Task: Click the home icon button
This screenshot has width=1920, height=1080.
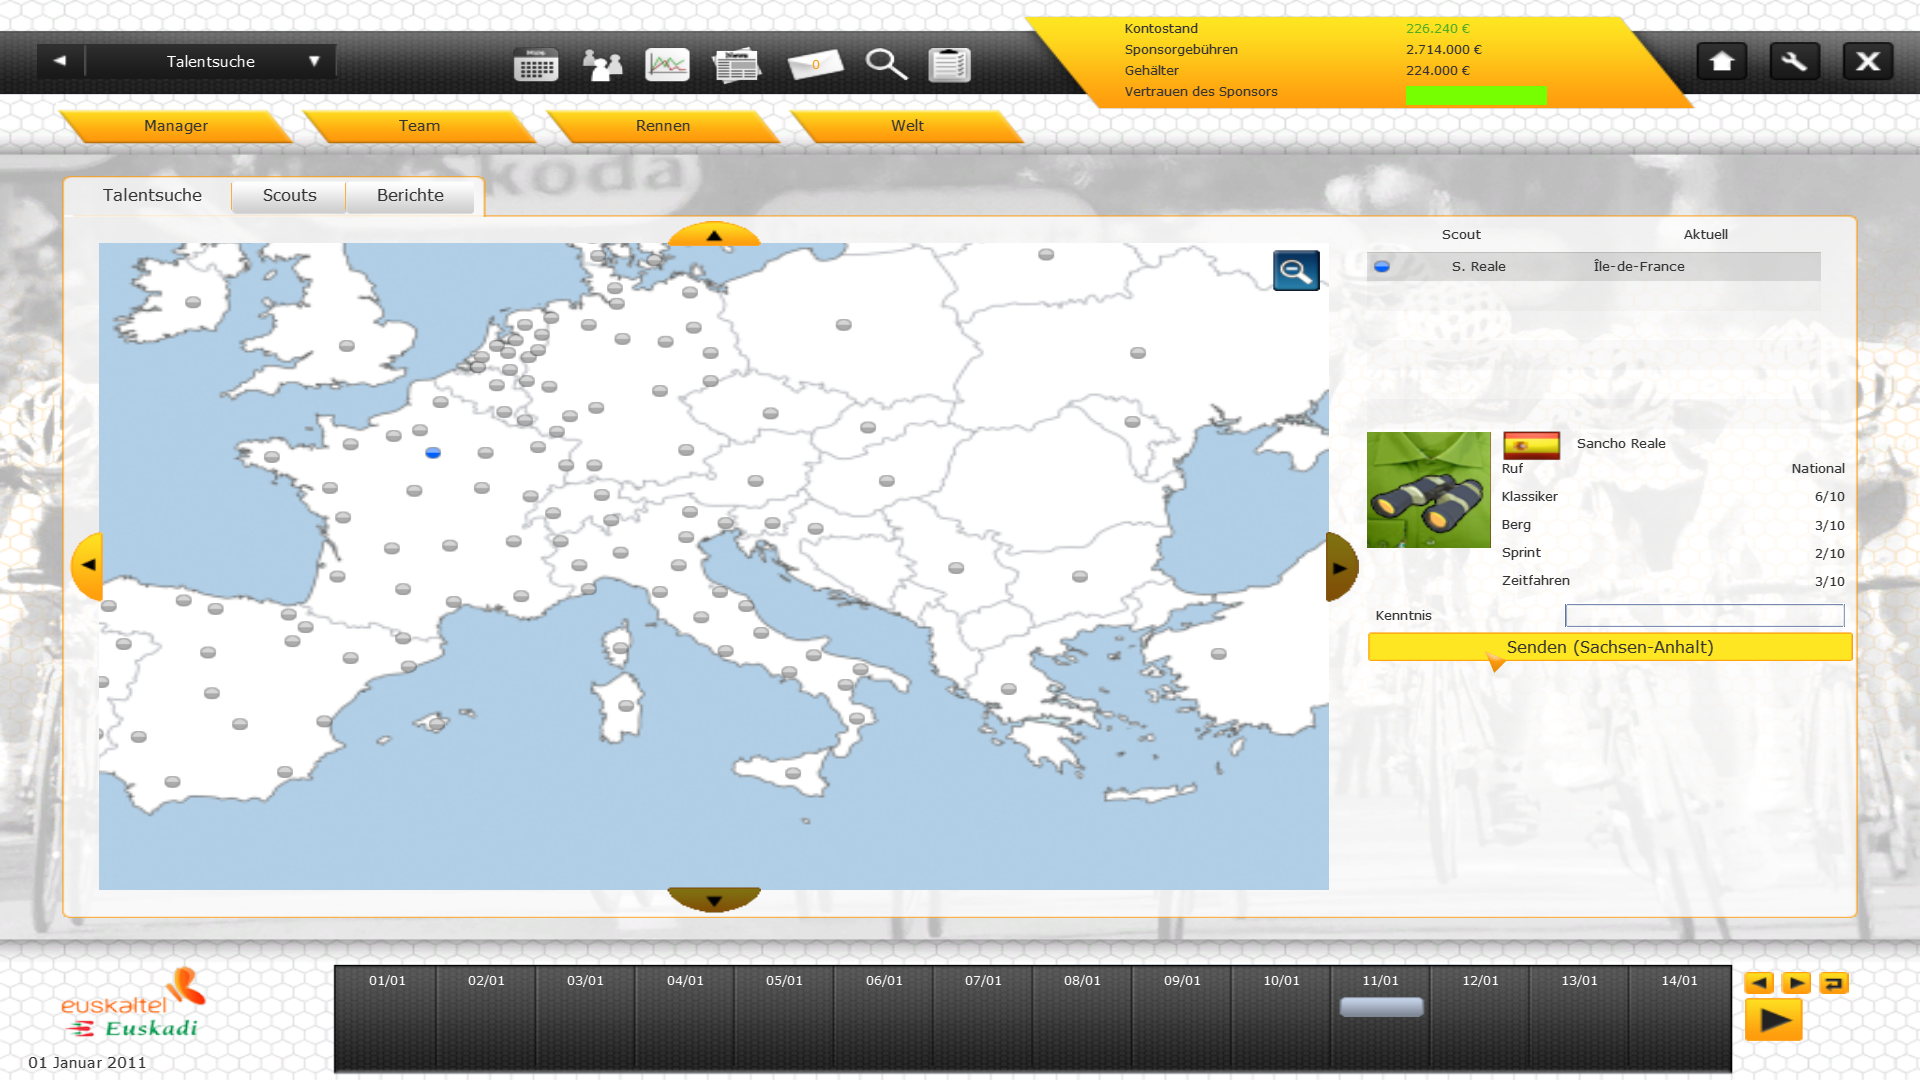Action: [x=1721, y=62]
